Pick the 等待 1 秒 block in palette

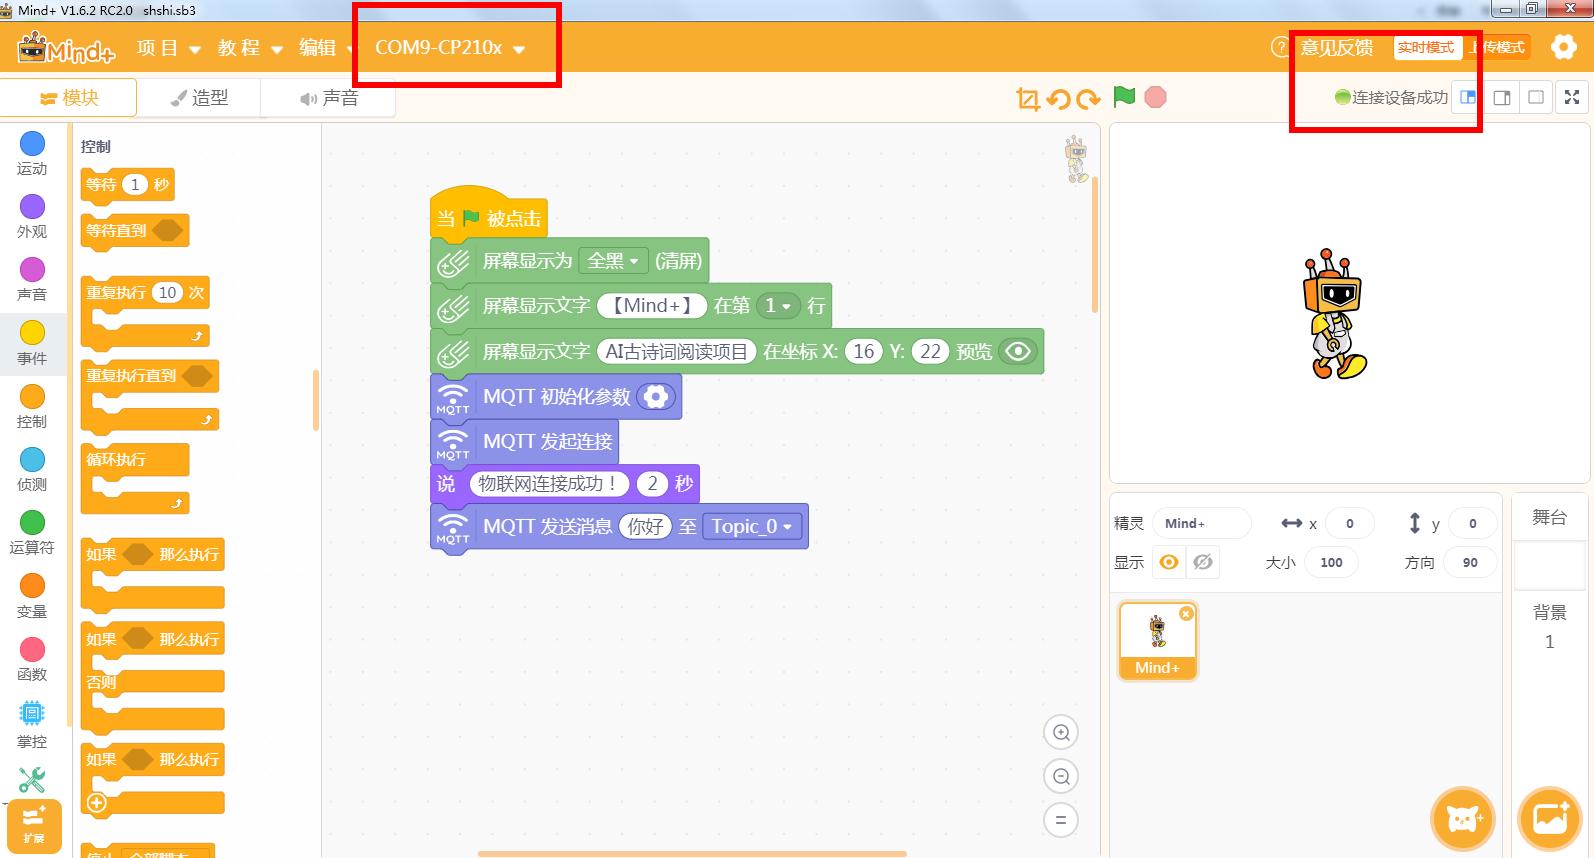(x=128, y=185)
